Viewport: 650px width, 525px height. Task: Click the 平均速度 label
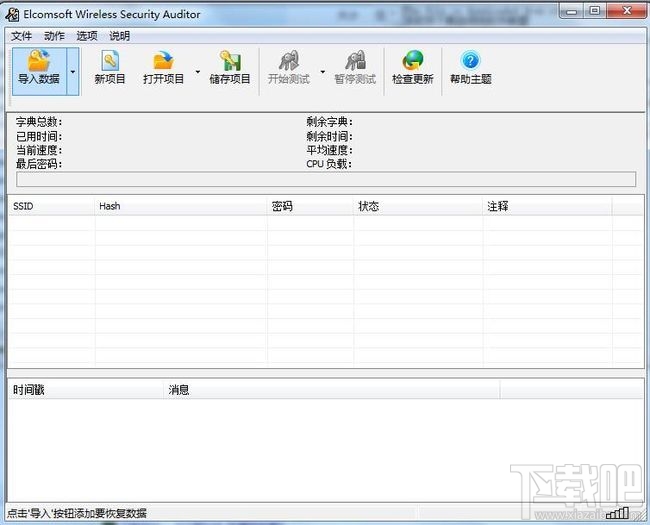point(330,150)
